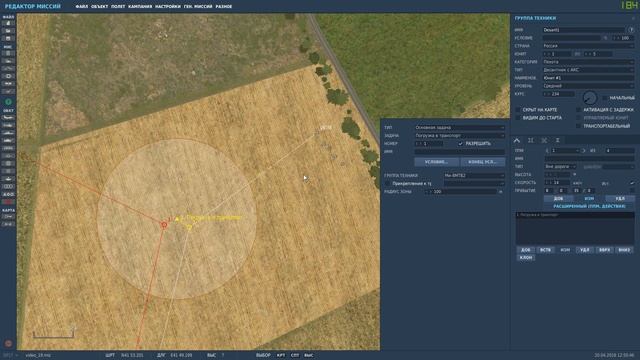Click the КУРС heading dial
Screen dimensions: 640x360
coord(589,98)
